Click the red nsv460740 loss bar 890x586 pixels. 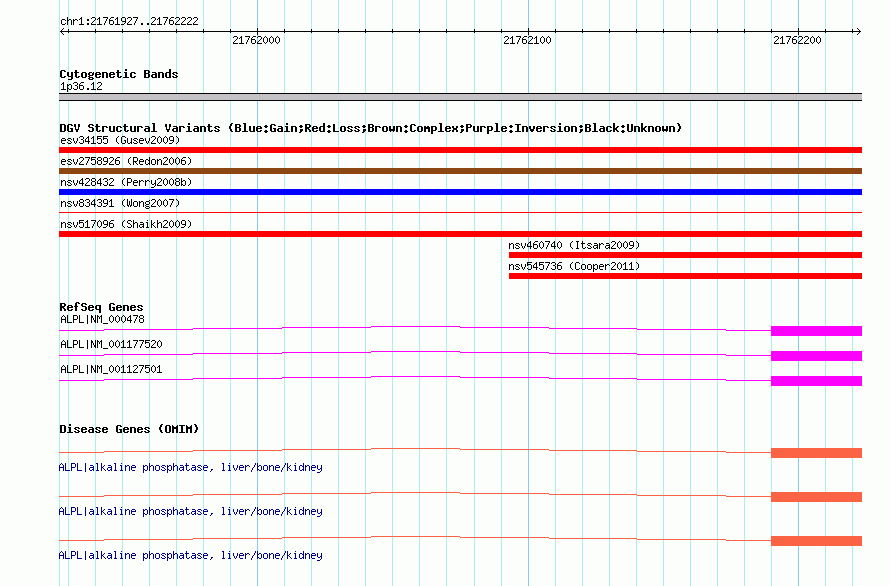(685, 255)
